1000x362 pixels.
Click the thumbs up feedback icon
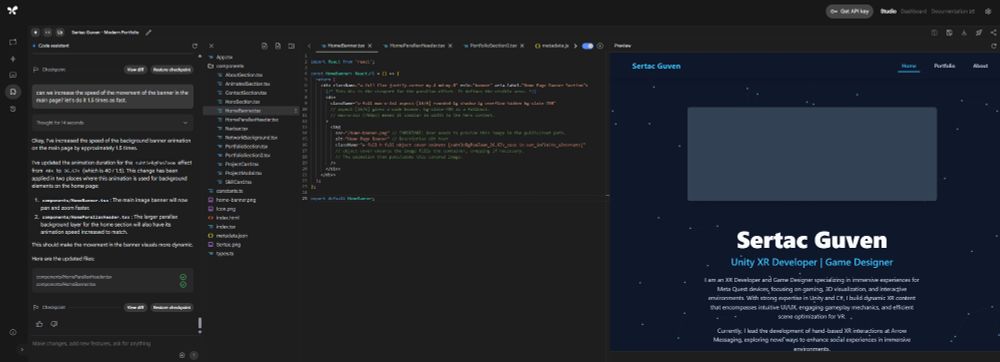pos(40,324)
